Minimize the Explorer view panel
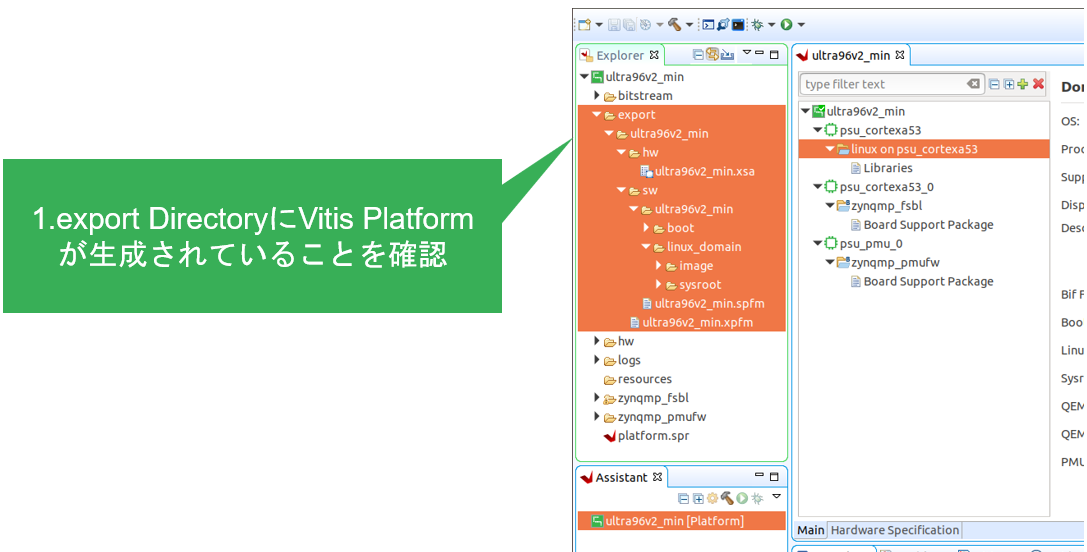Viewport: 1087px width, 552px height. click(x=760, y=54)
